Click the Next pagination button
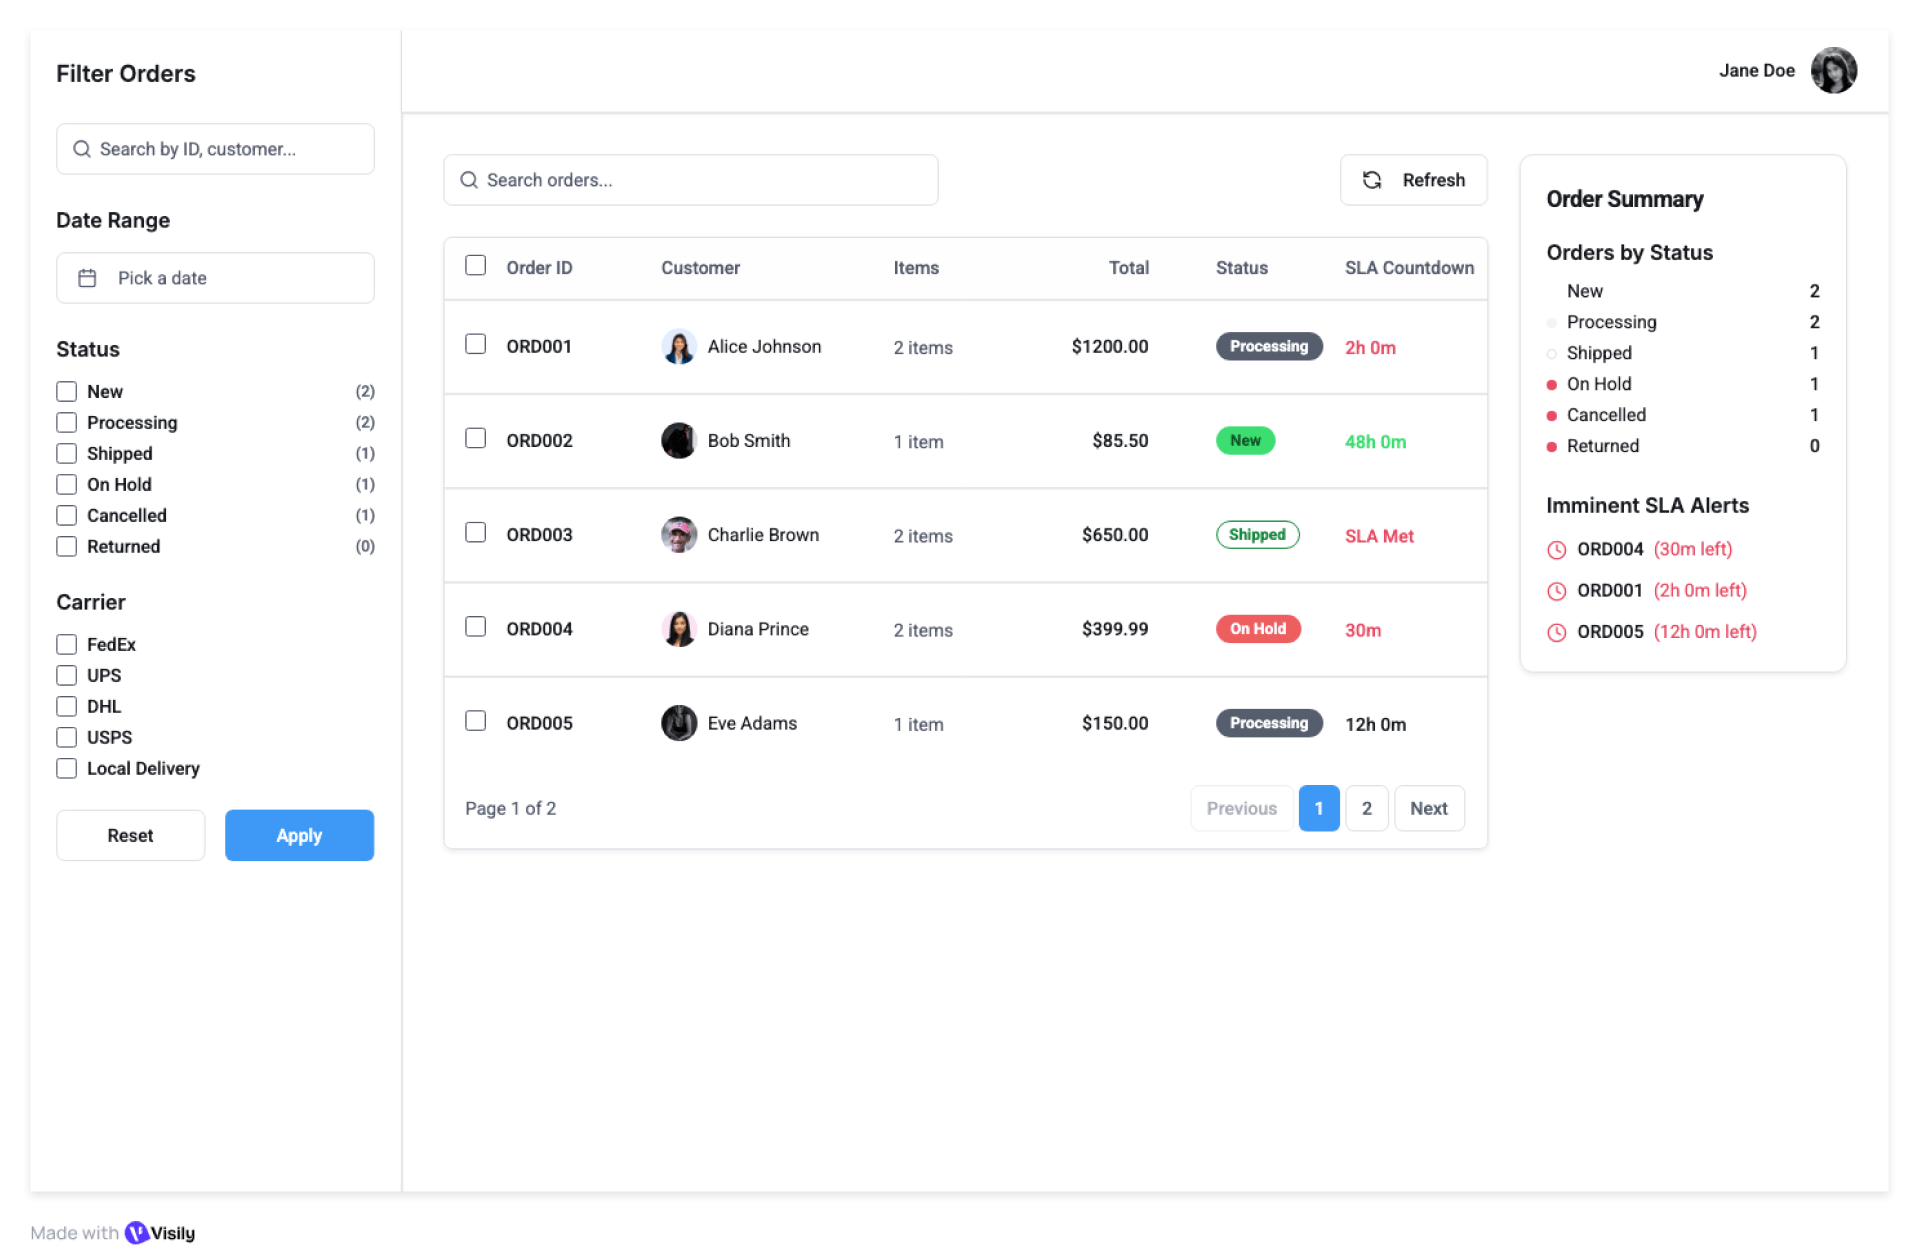 tap(1428, 808)
